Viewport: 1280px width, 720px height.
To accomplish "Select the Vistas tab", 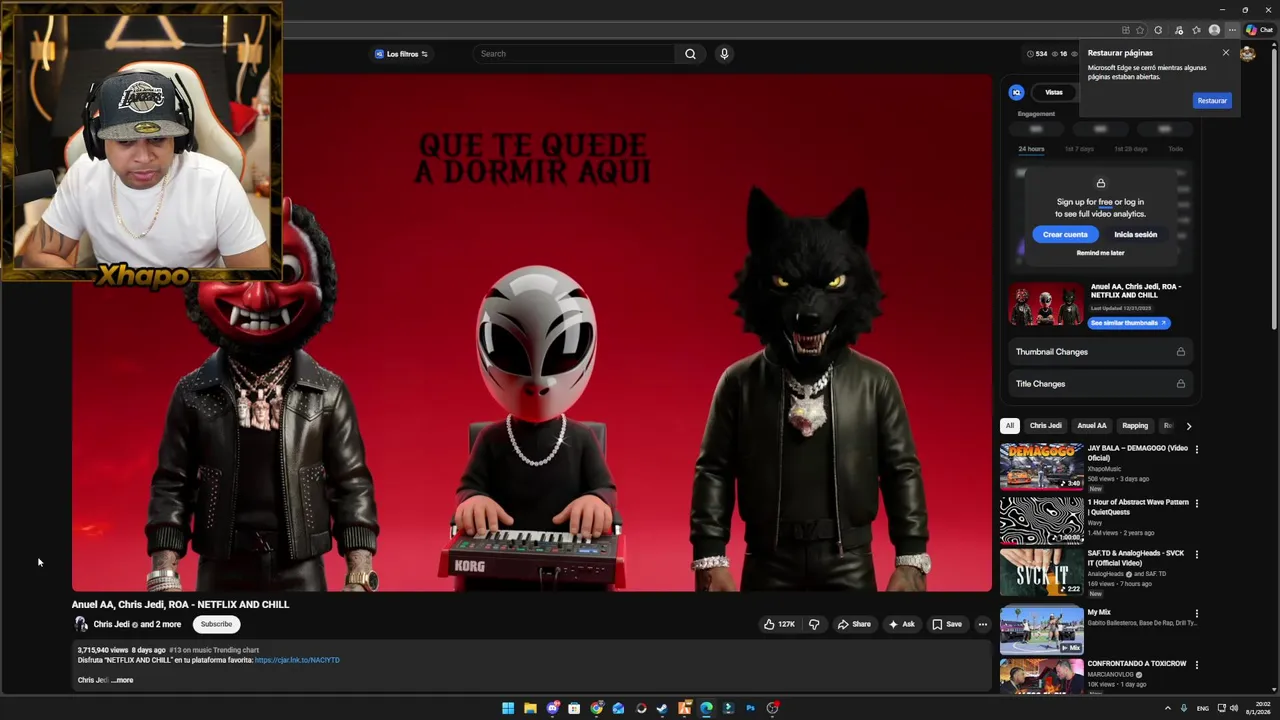I will [x=1054, y=92].
